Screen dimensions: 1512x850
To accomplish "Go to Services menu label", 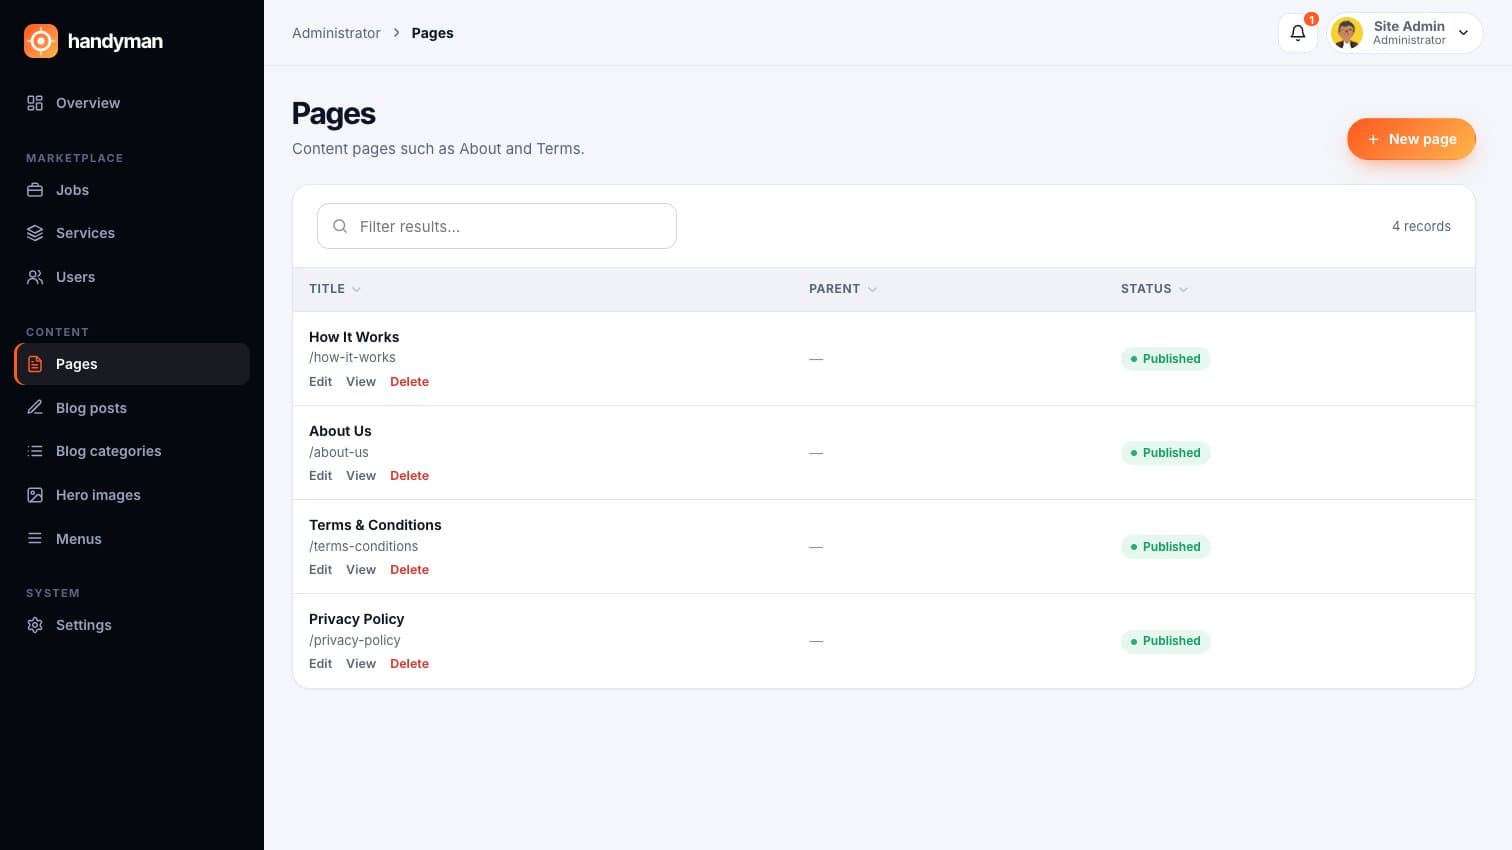I will point(85,233).
